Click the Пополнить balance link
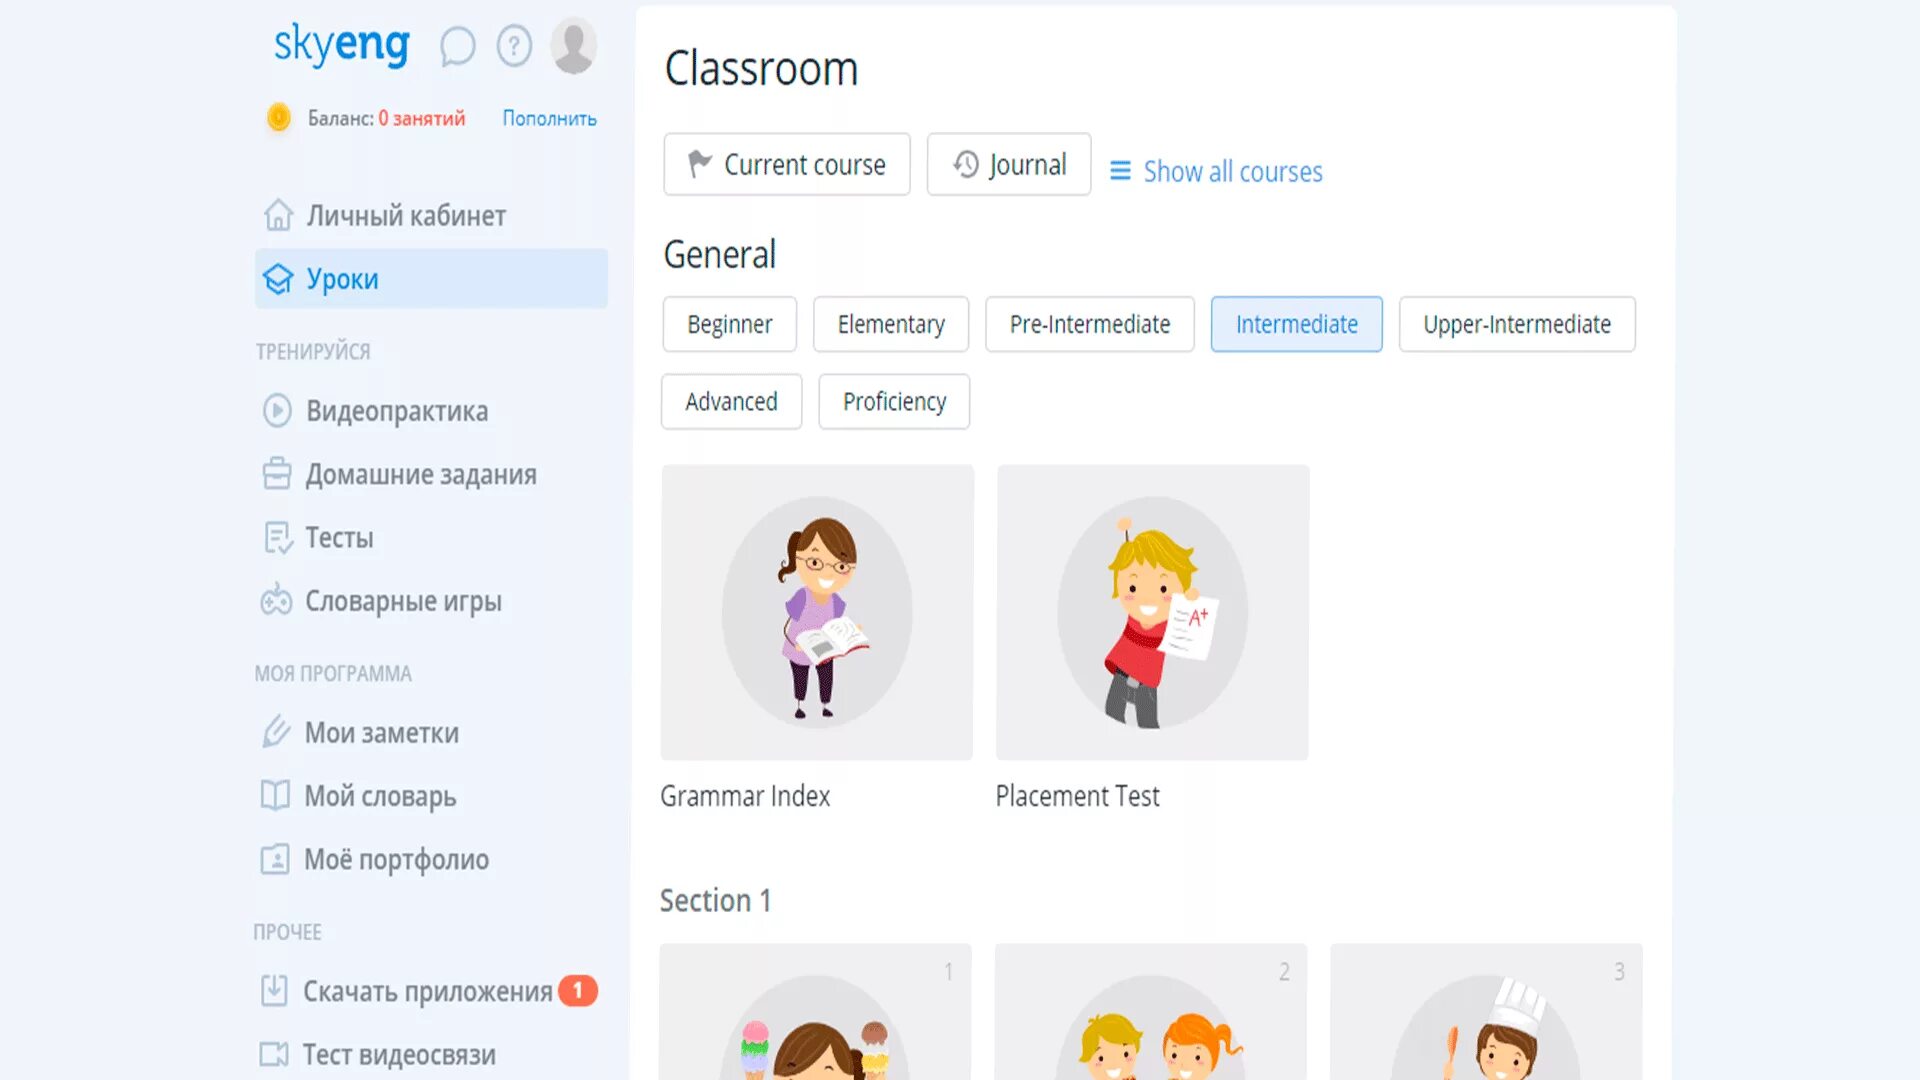This screenshot has height=1080, width=1920. click(549, 119)
